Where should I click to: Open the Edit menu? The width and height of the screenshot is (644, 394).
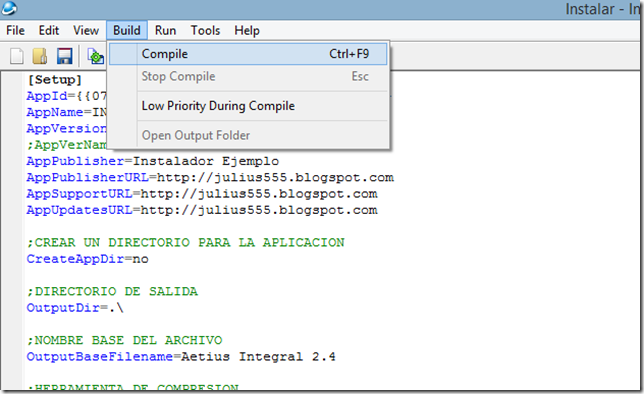click(x=49, y=30)
